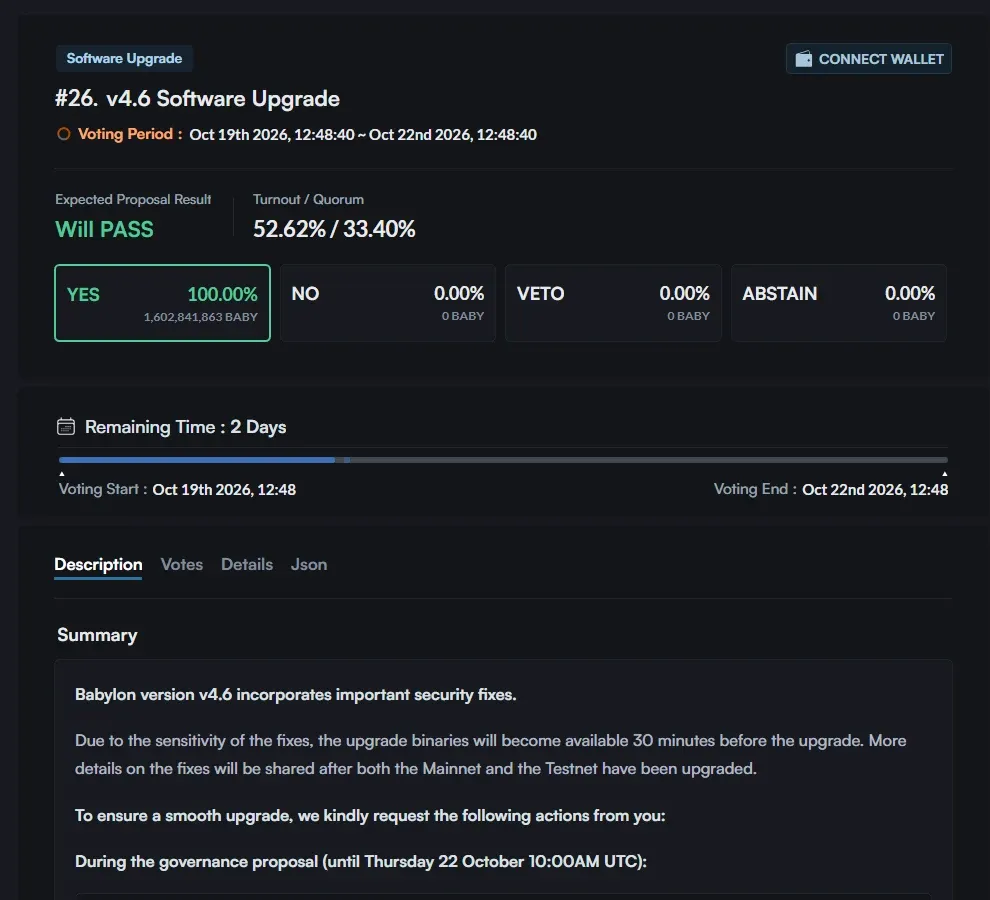Click the voting time progress bar

coord(503,460)
